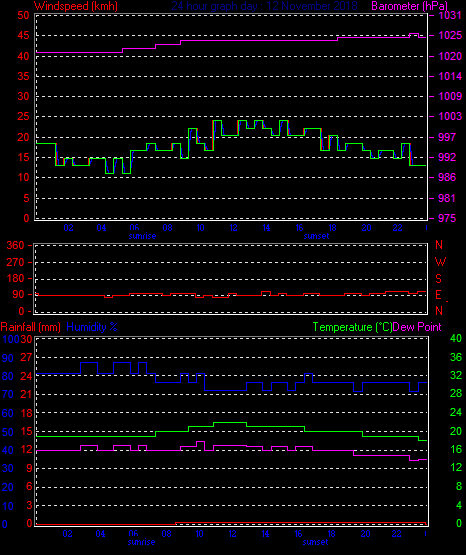
Task: Select the 24 hour graph date title
Action: [x=264, y=6]
